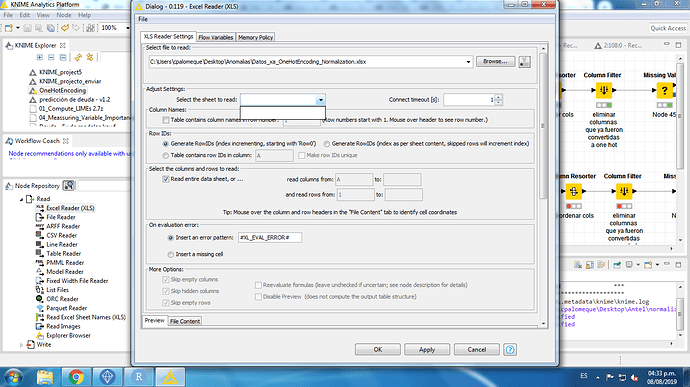The image size is (690, 387).
Task: Open the file path history dropdown
Action: point(468,62)
